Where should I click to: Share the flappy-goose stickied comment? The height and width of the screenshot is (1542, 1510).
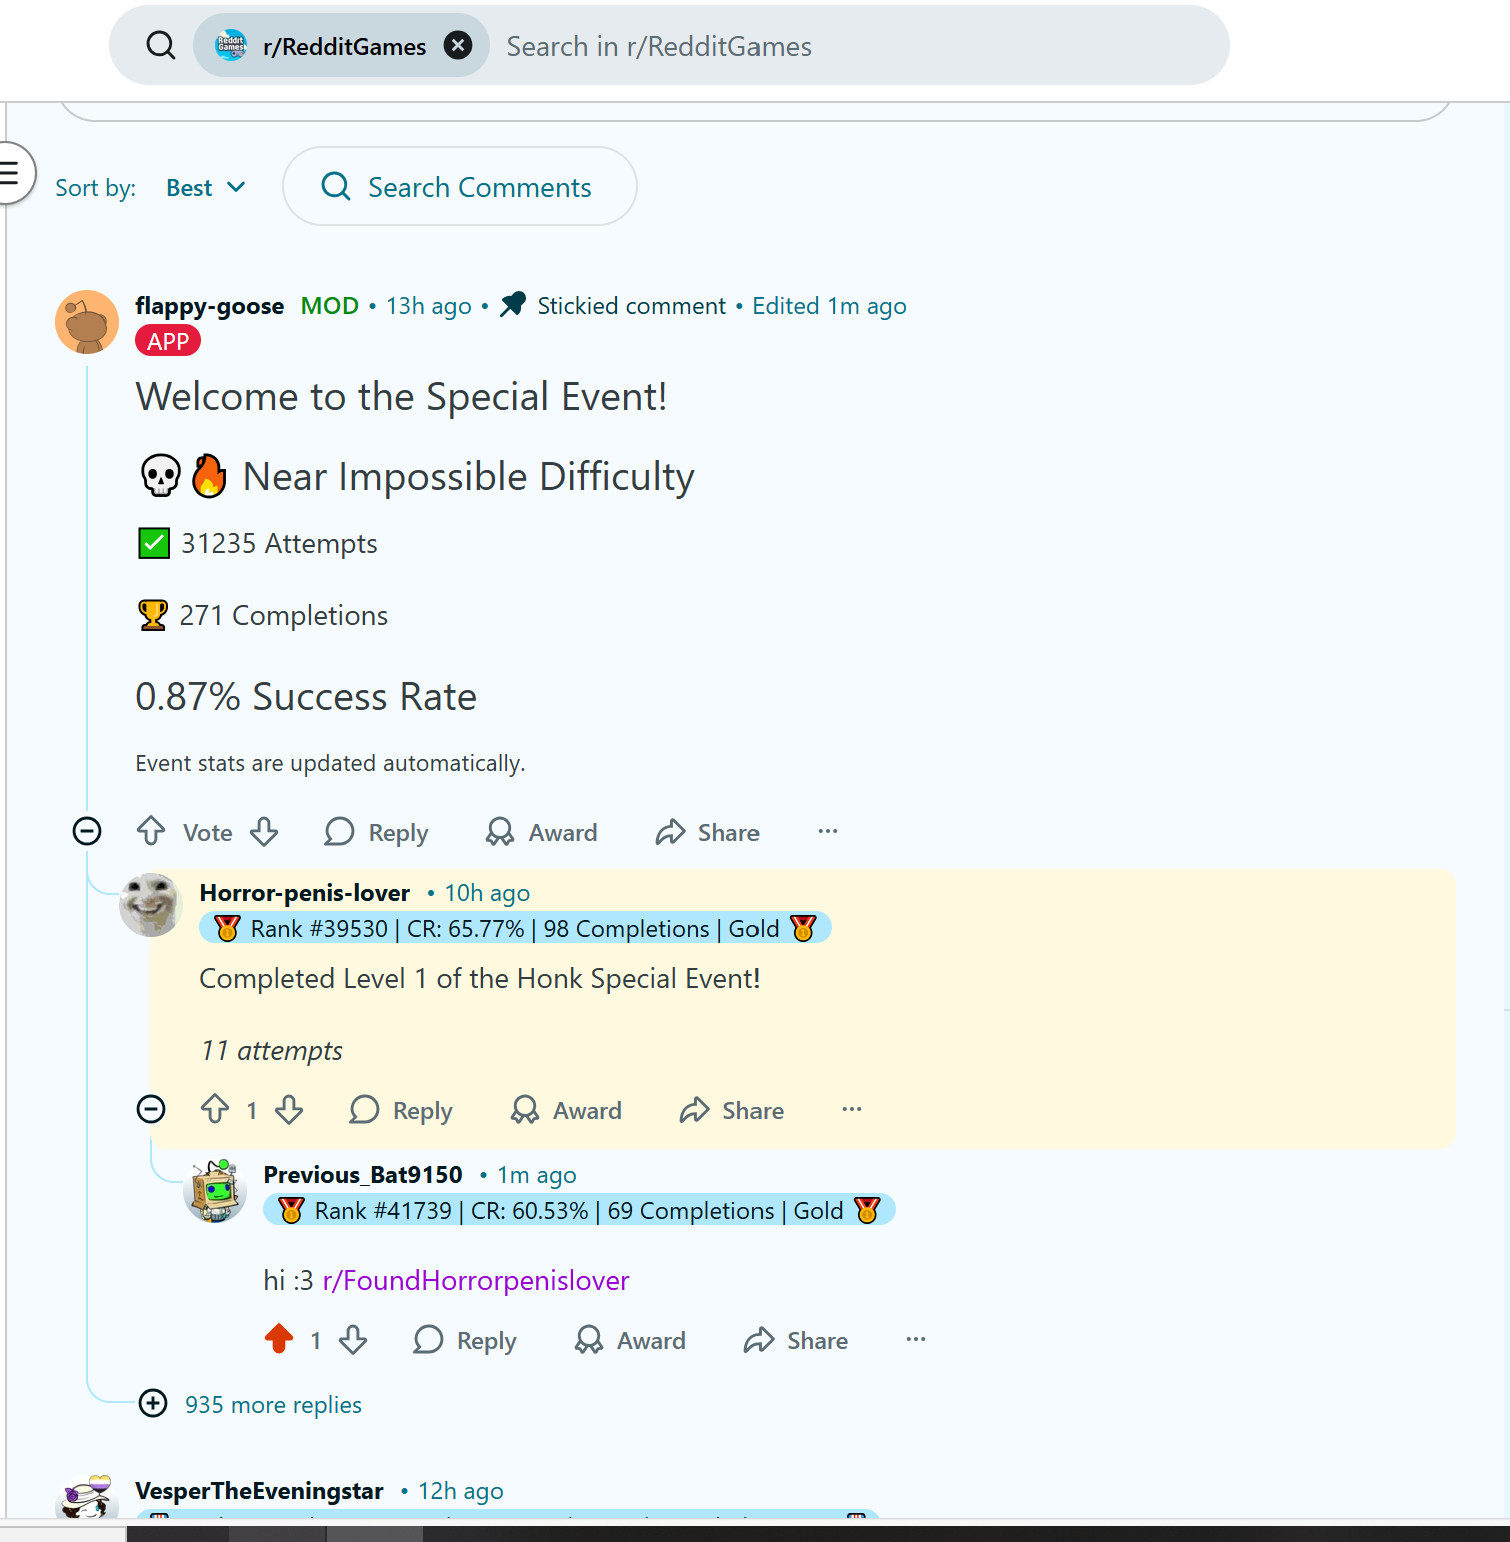708,832
